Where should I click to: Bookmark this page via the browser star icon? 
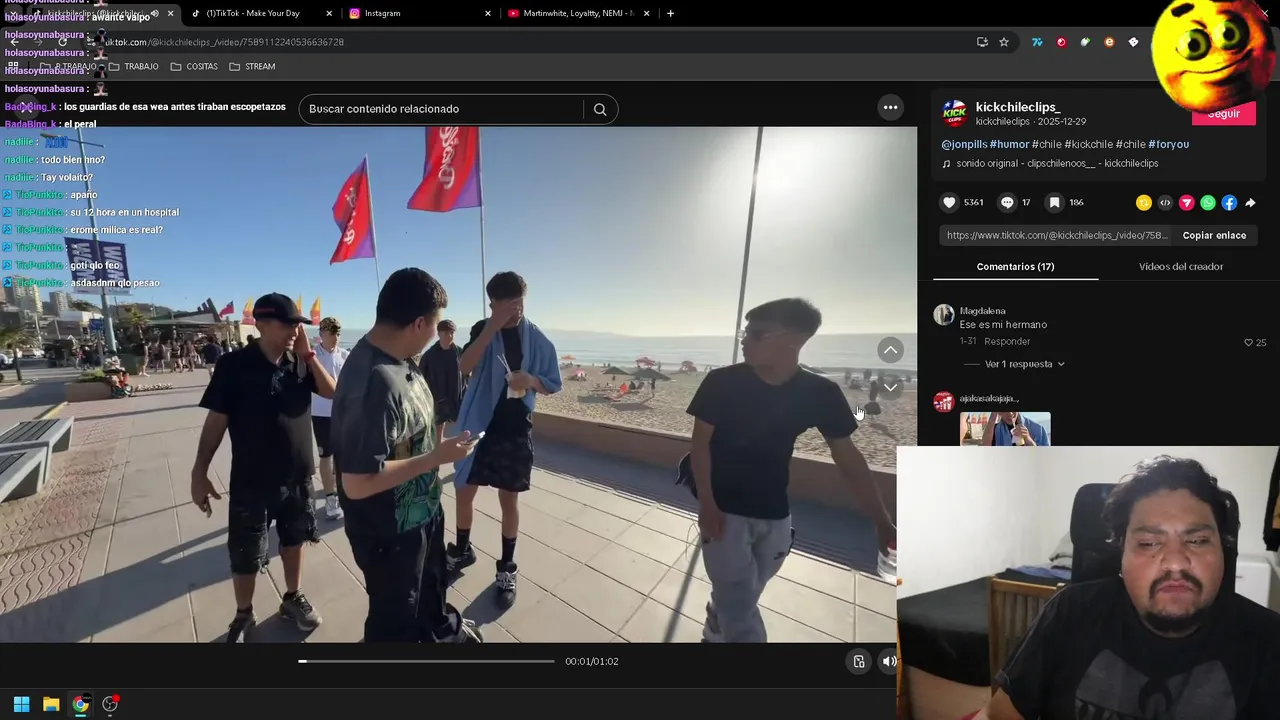[1004, 42]
